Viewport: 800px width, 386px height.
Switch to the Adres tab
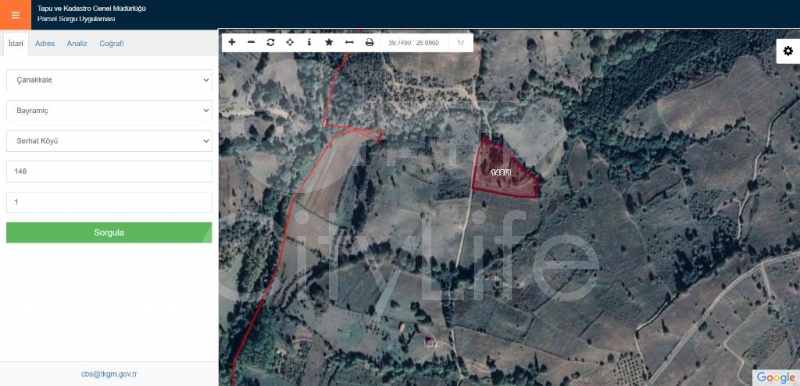tap(45, 44)
